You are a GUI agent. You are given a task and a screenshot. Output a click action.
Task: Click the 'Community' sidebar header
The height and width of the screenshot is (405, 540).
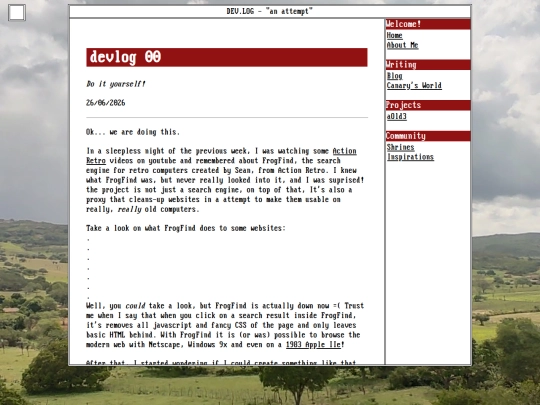428,136
